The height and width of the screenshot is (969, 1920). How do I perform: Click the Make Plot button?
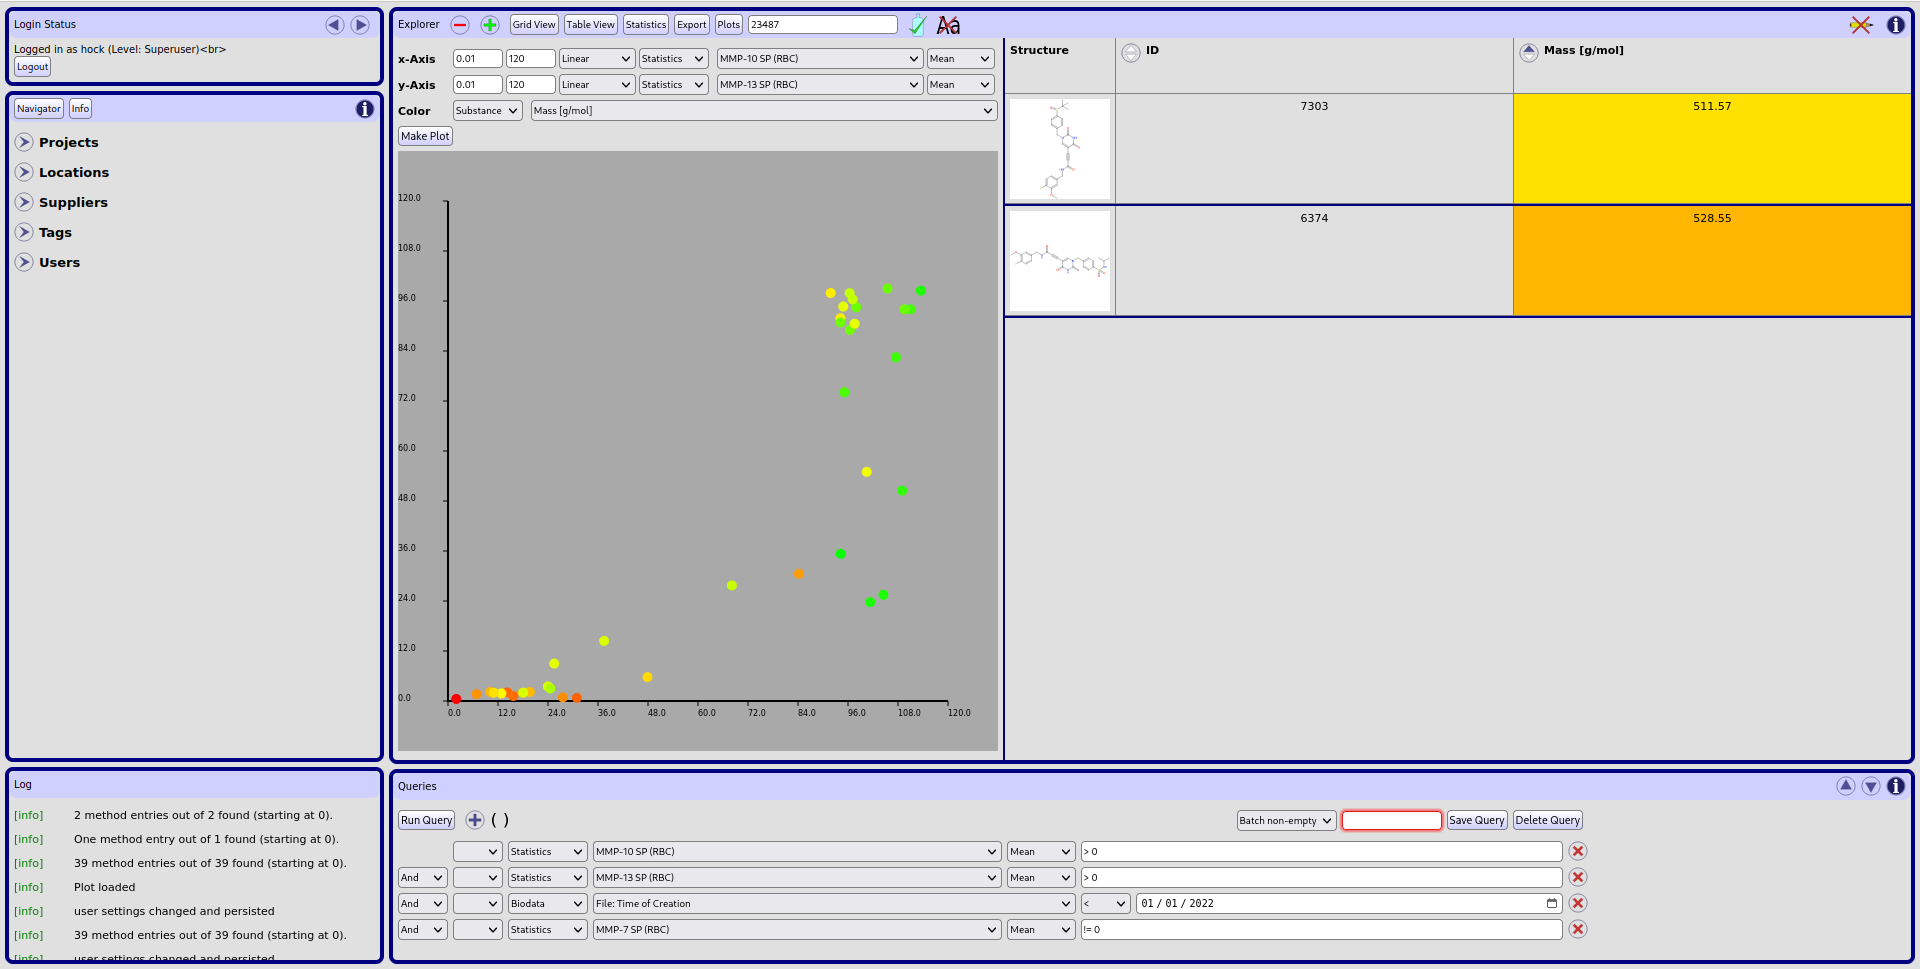click(426, 136)
